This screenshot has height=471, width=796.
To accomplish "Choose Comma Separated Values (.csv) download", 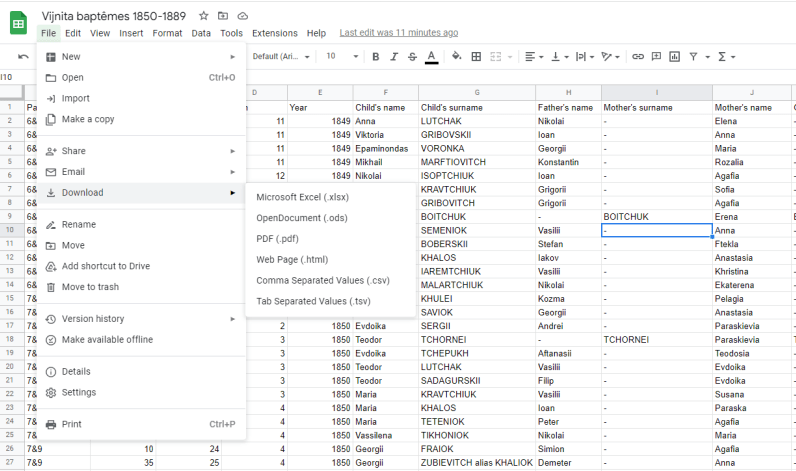I will (322, 280).
